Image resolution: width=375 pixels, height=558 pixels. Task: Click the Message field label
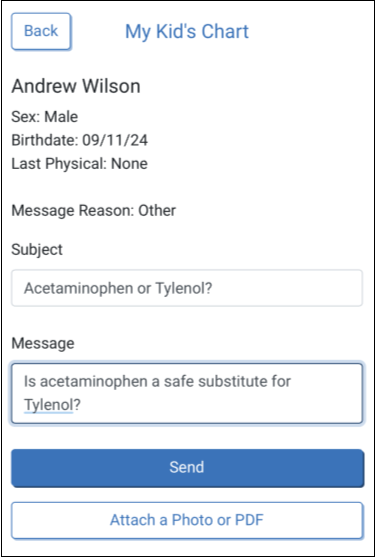coord(43,343)
